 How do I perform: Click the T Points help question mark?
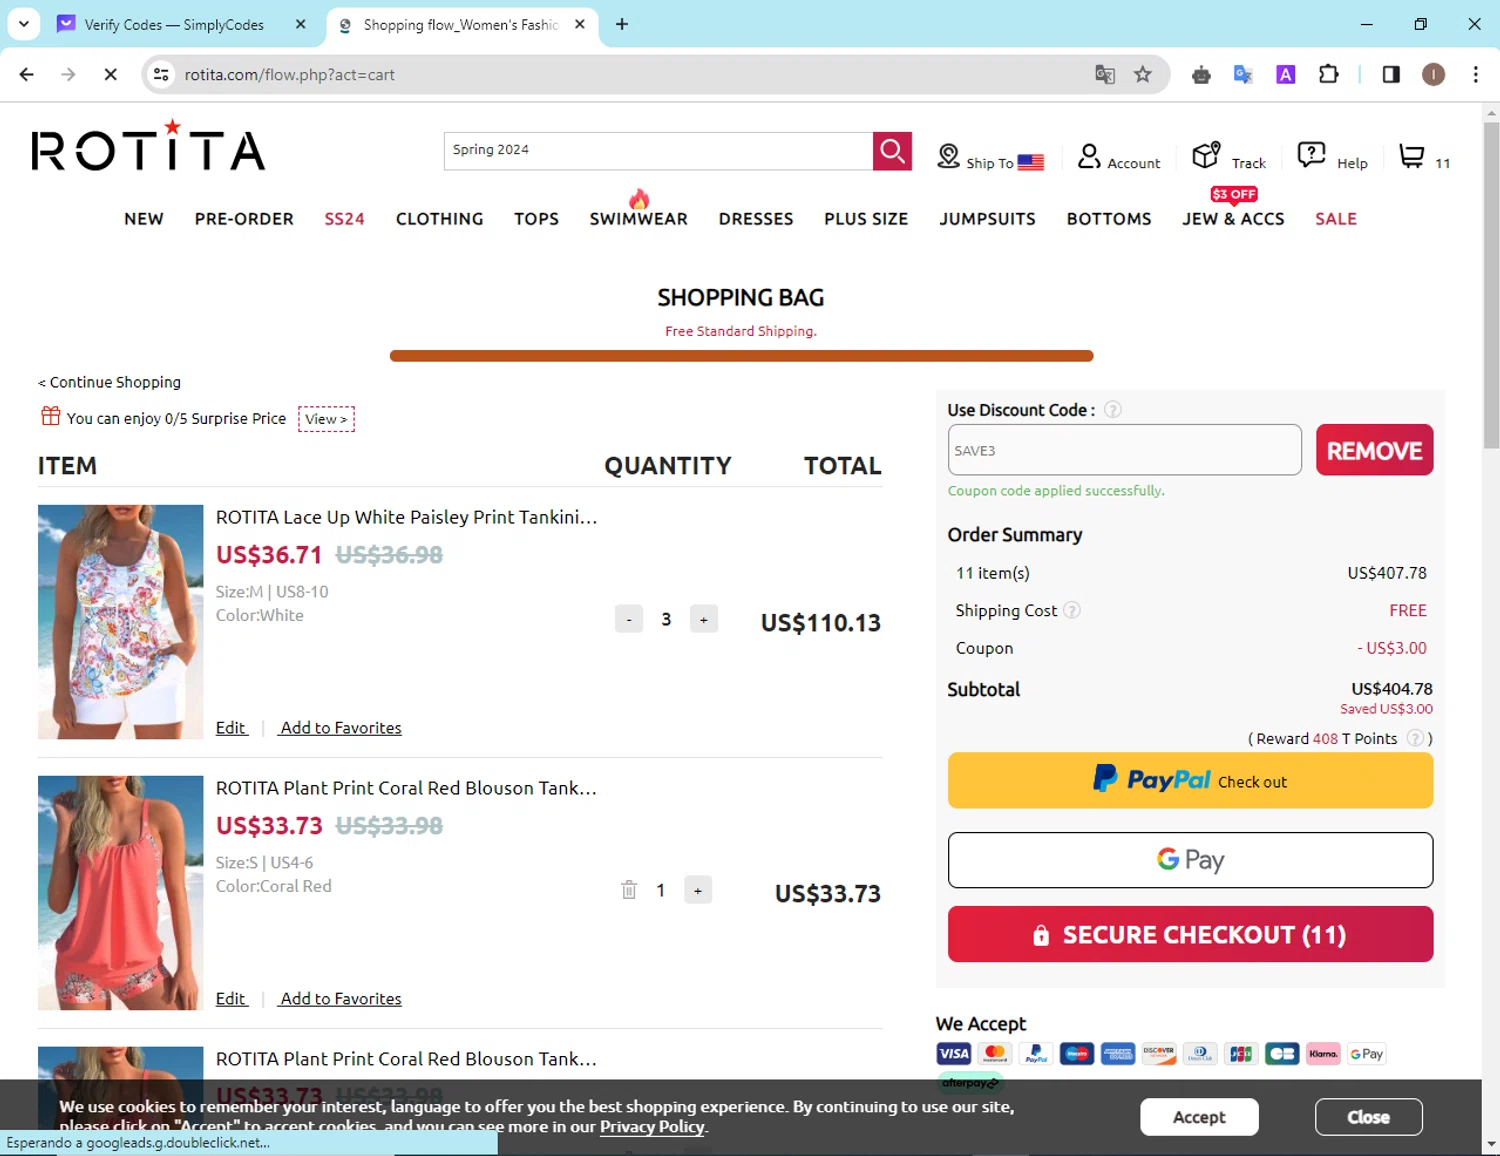pyautogui.click(x=1415, y=738)
